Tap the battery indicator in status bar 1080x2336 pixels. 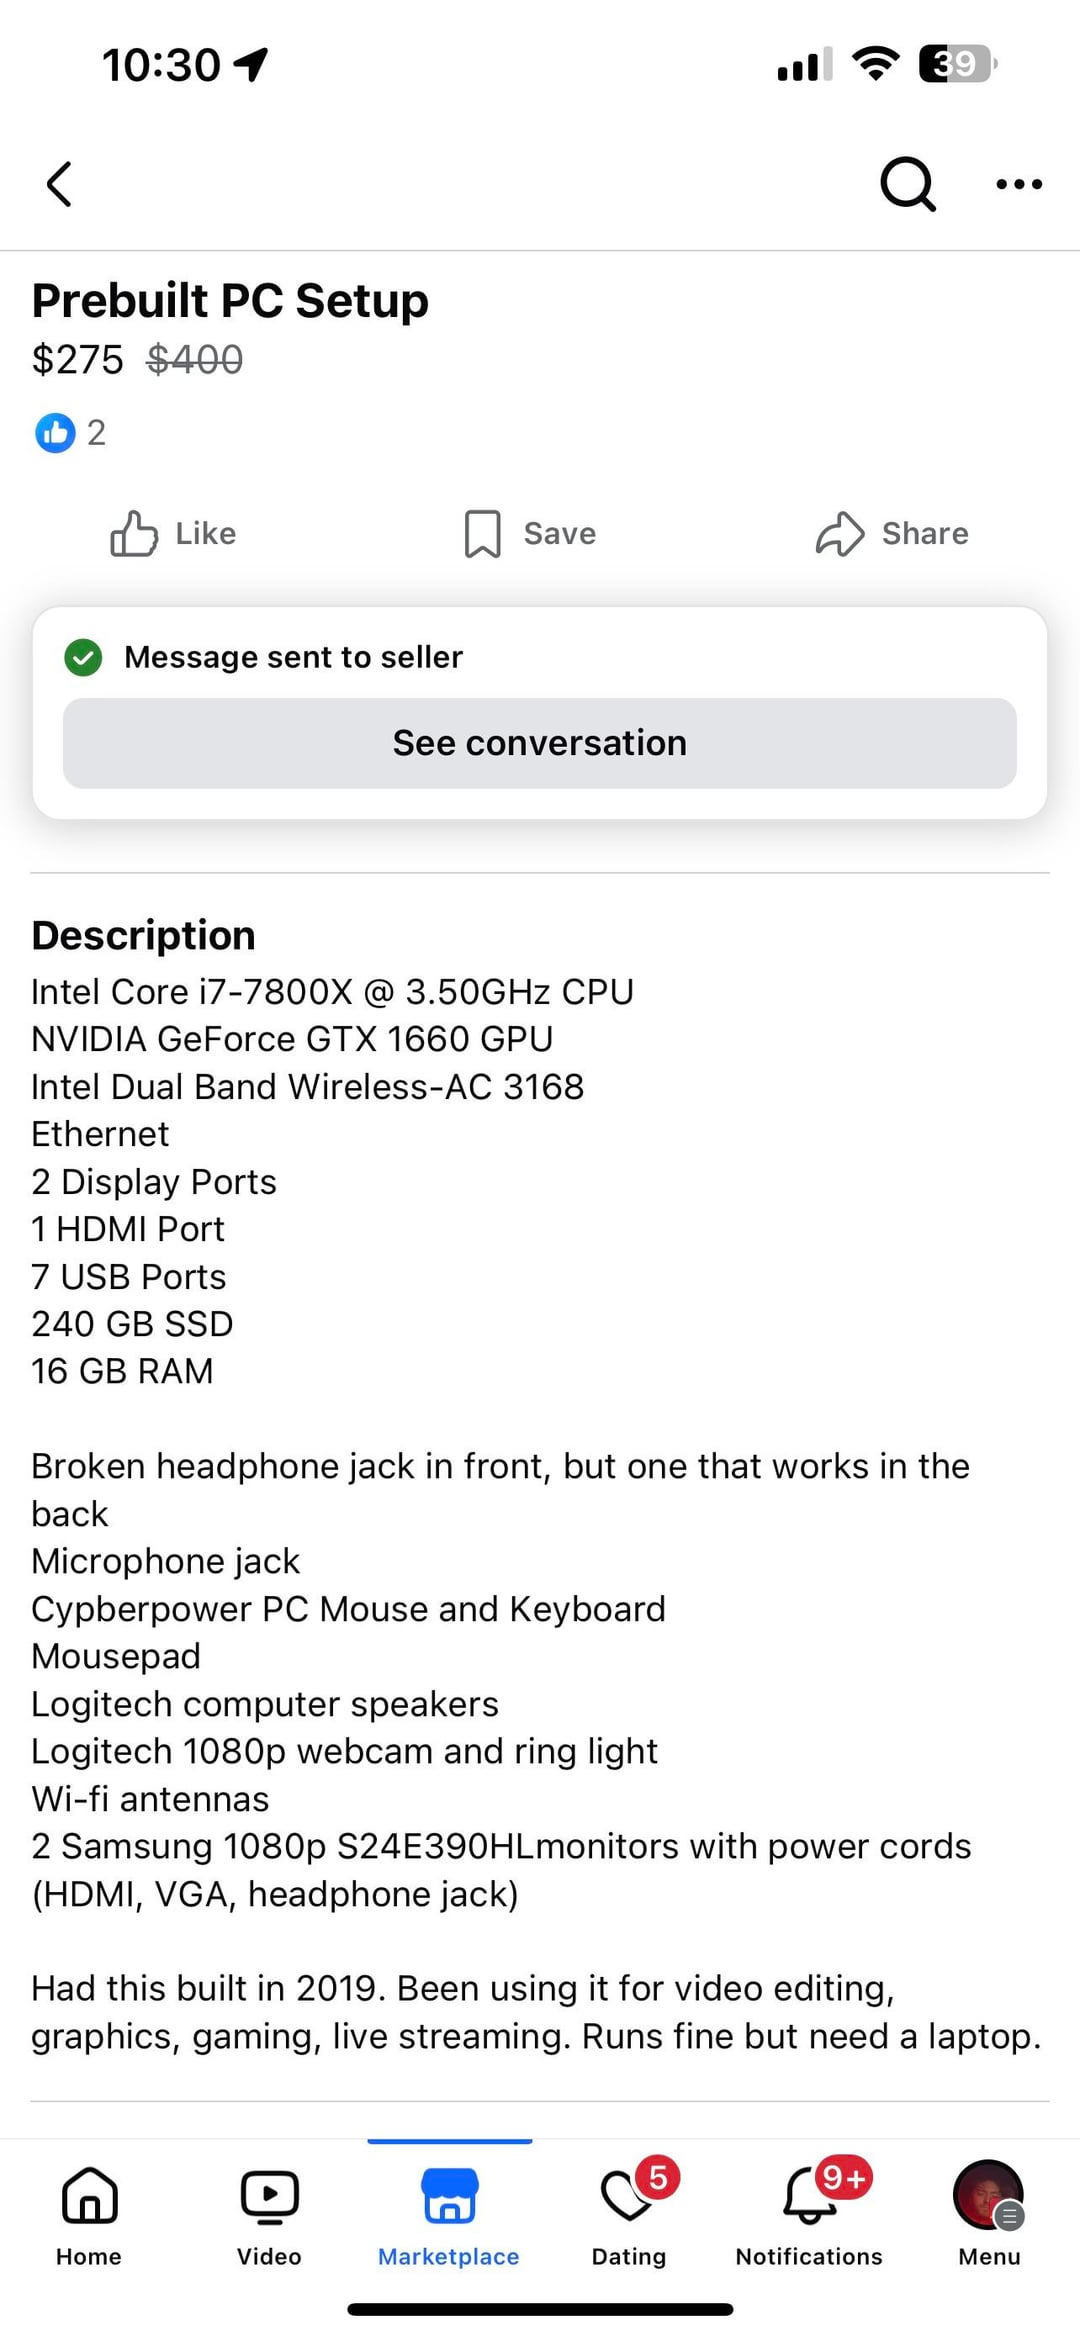(957, 64)
